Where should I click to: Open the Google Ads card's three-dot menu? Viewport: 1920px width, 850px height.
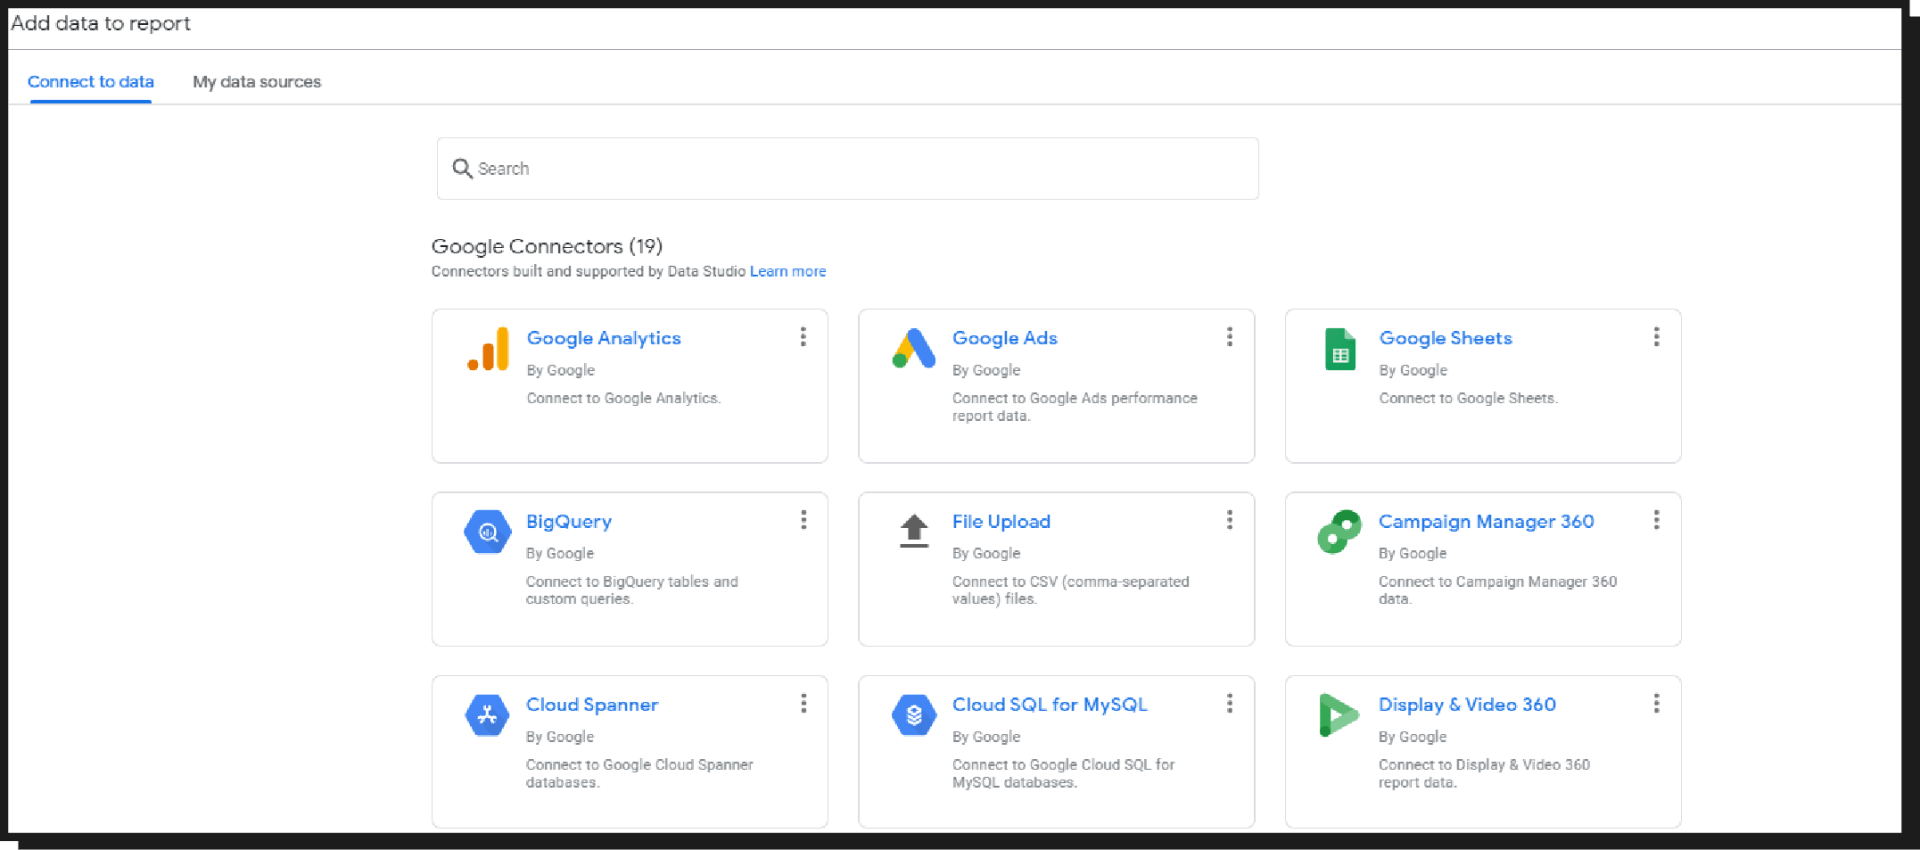[1230, 337]
